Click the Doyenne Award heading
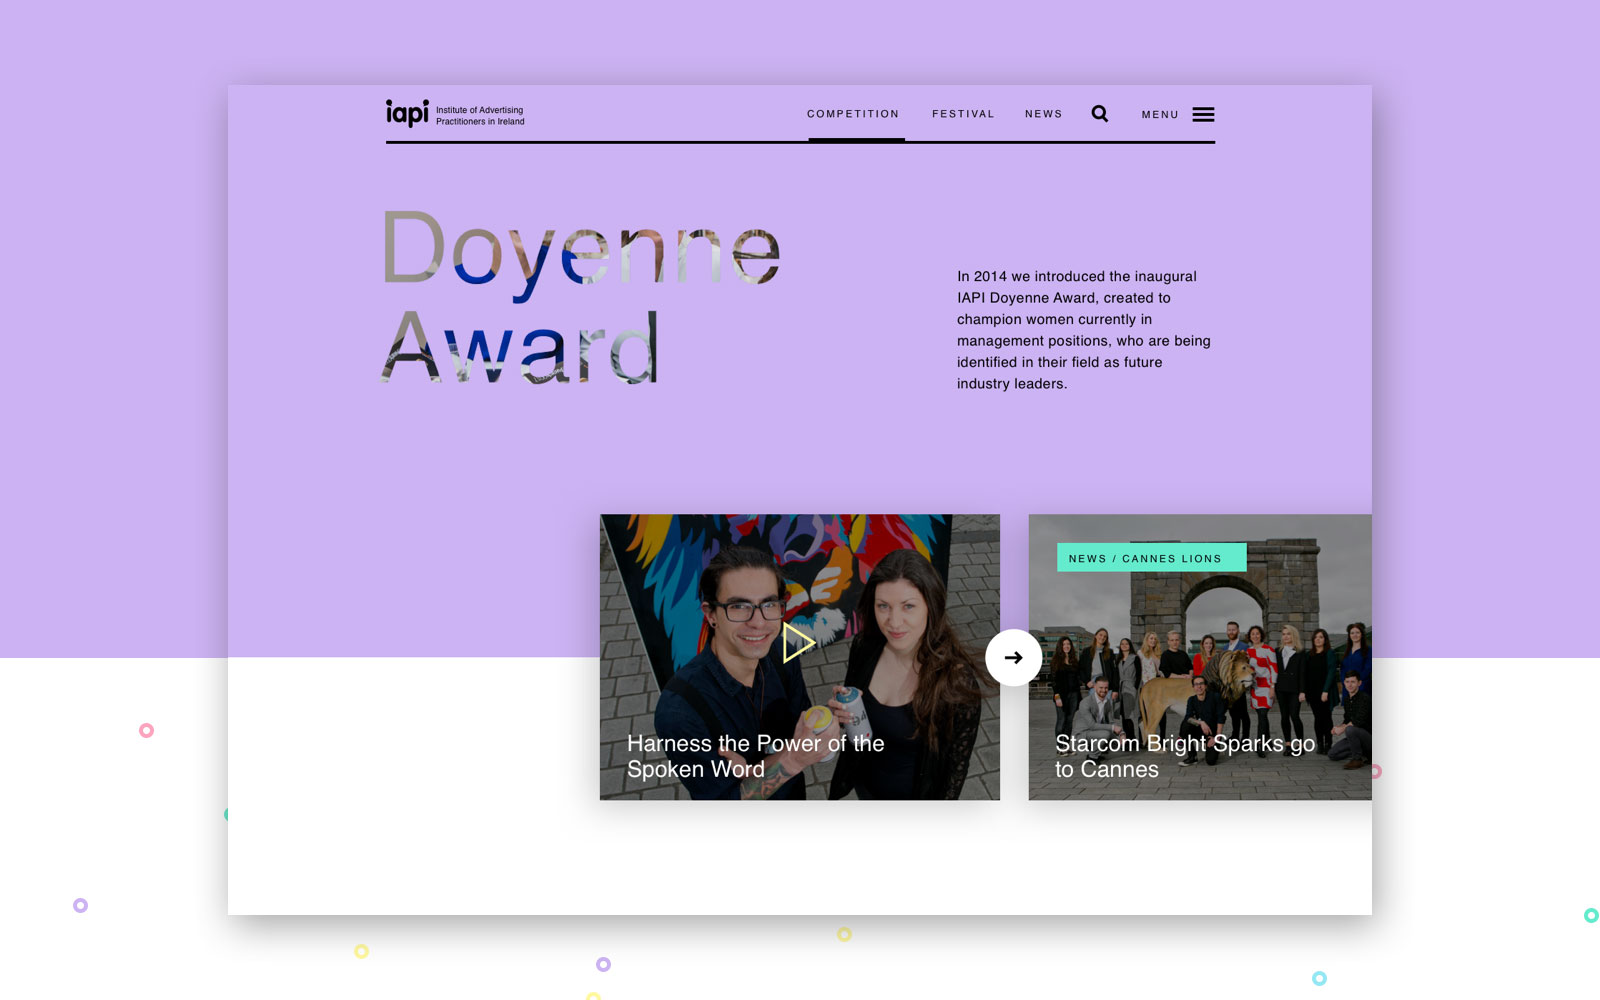The image size is (1600, 1000). pyautogui.click(x=581, y=298)
